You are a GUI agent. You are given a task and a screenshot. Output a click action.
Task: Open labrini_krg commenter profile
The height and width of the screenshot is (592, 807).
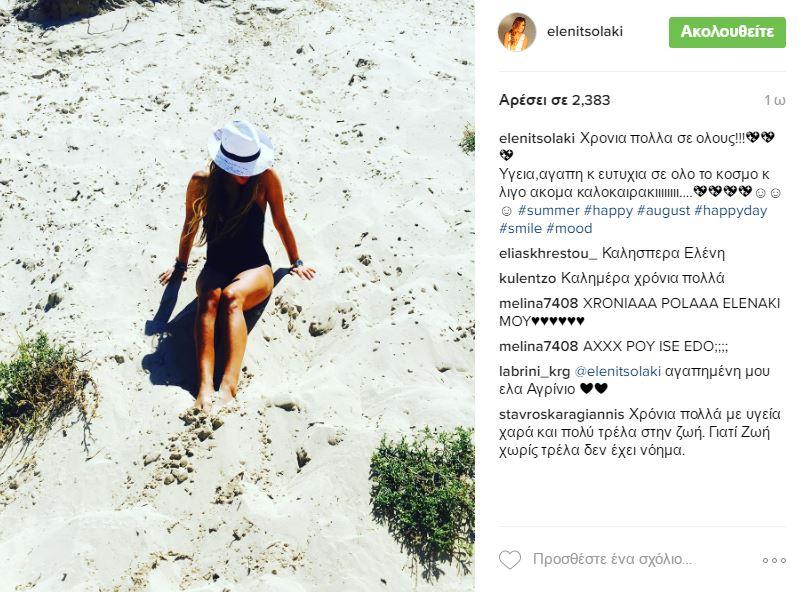coord(534,372)
